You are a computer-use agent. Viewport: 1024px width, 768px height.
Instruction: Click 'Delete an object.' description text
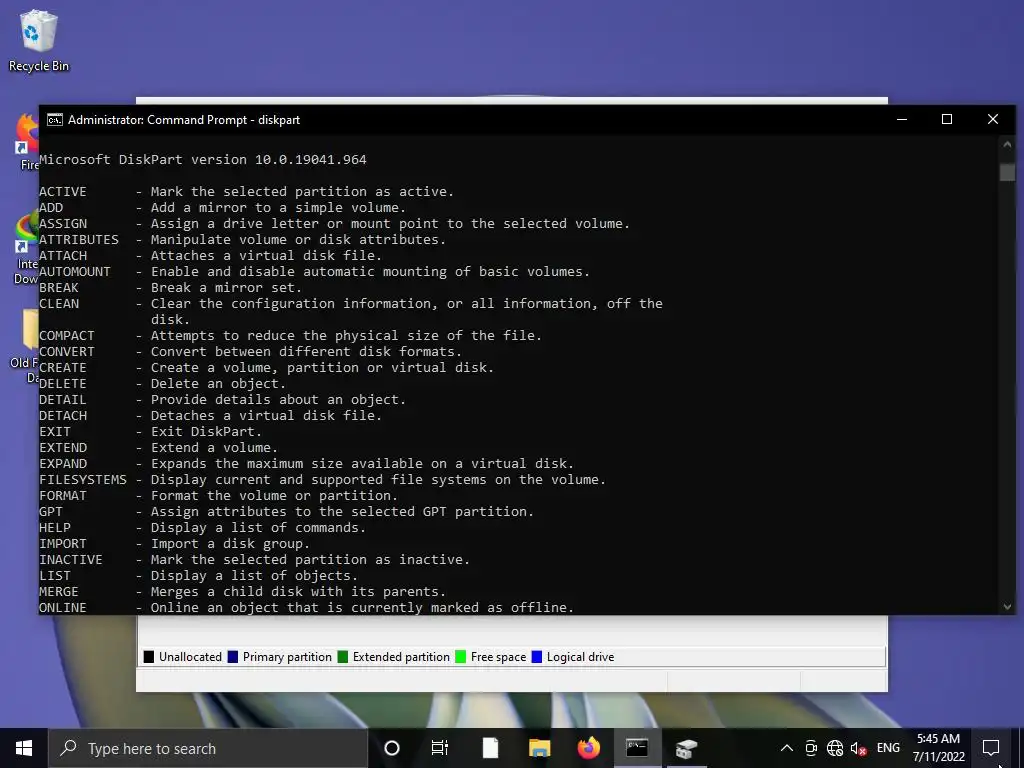pos(218,384)
